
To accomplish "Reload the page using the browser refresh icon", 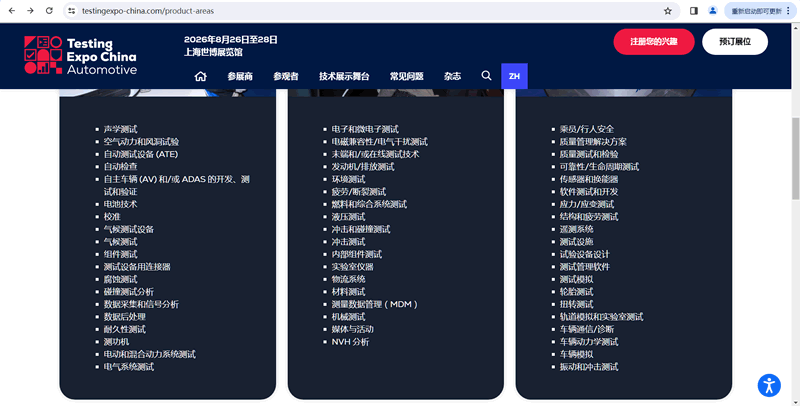I will click(x=50, y=10).
